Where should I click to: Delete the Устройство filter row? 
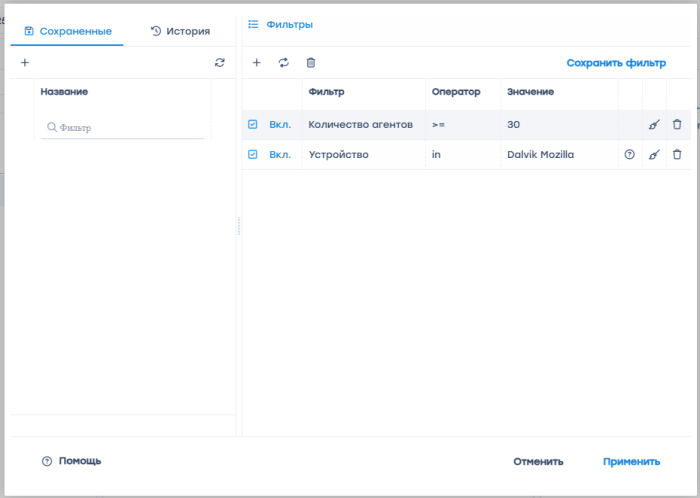tap(677, 155)
